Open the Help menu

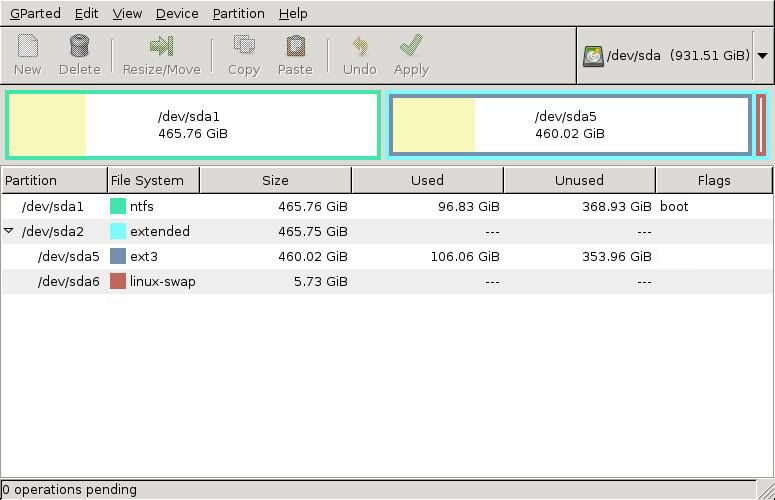293,13
